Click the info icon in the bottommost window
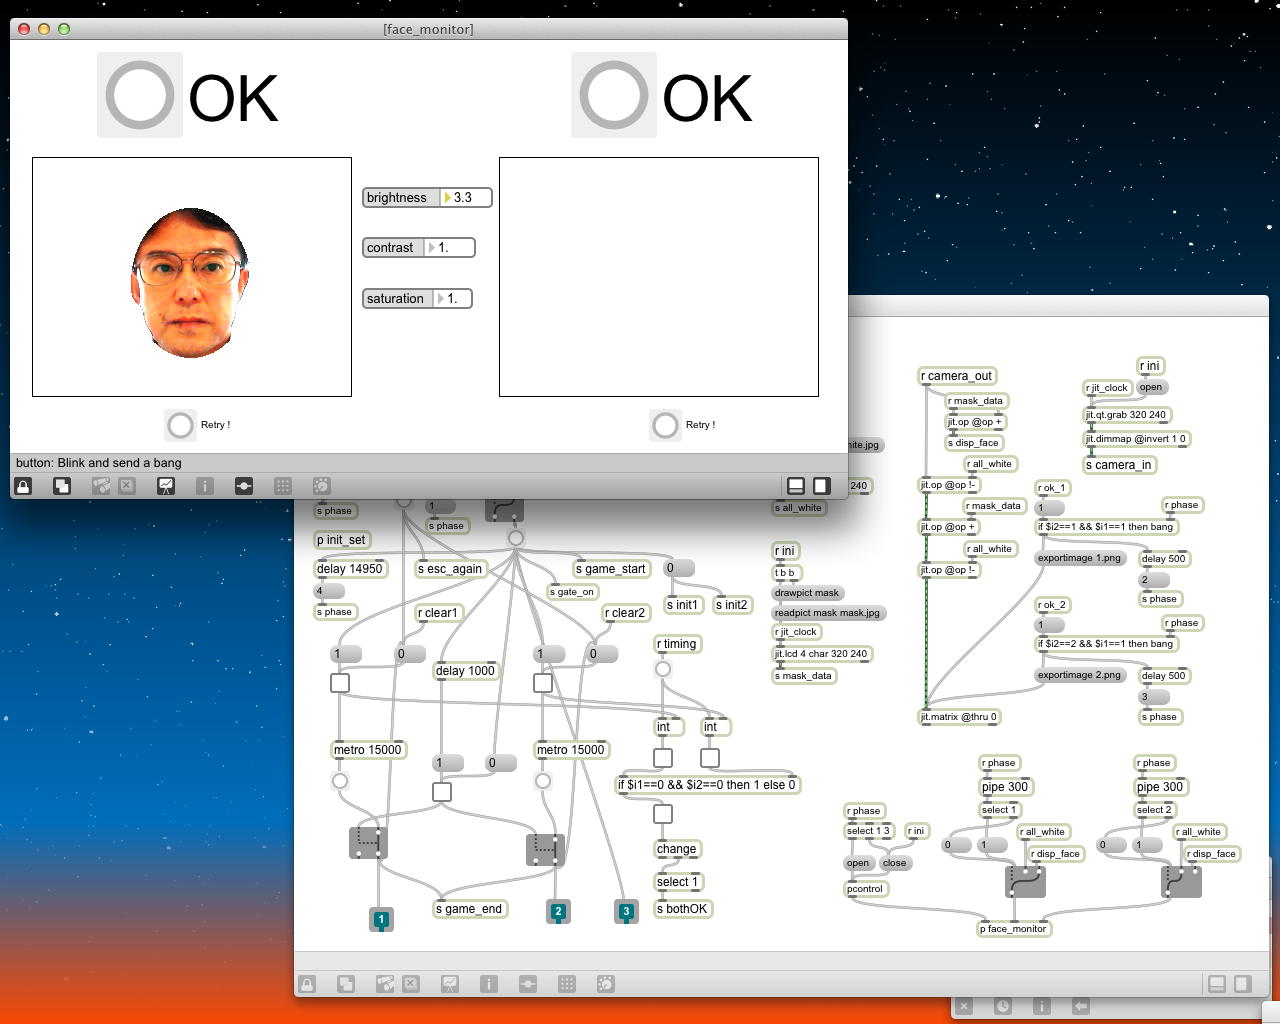This screenshot has height=1024, width=1280. pyautogui.click(x=1042, y=1006)
